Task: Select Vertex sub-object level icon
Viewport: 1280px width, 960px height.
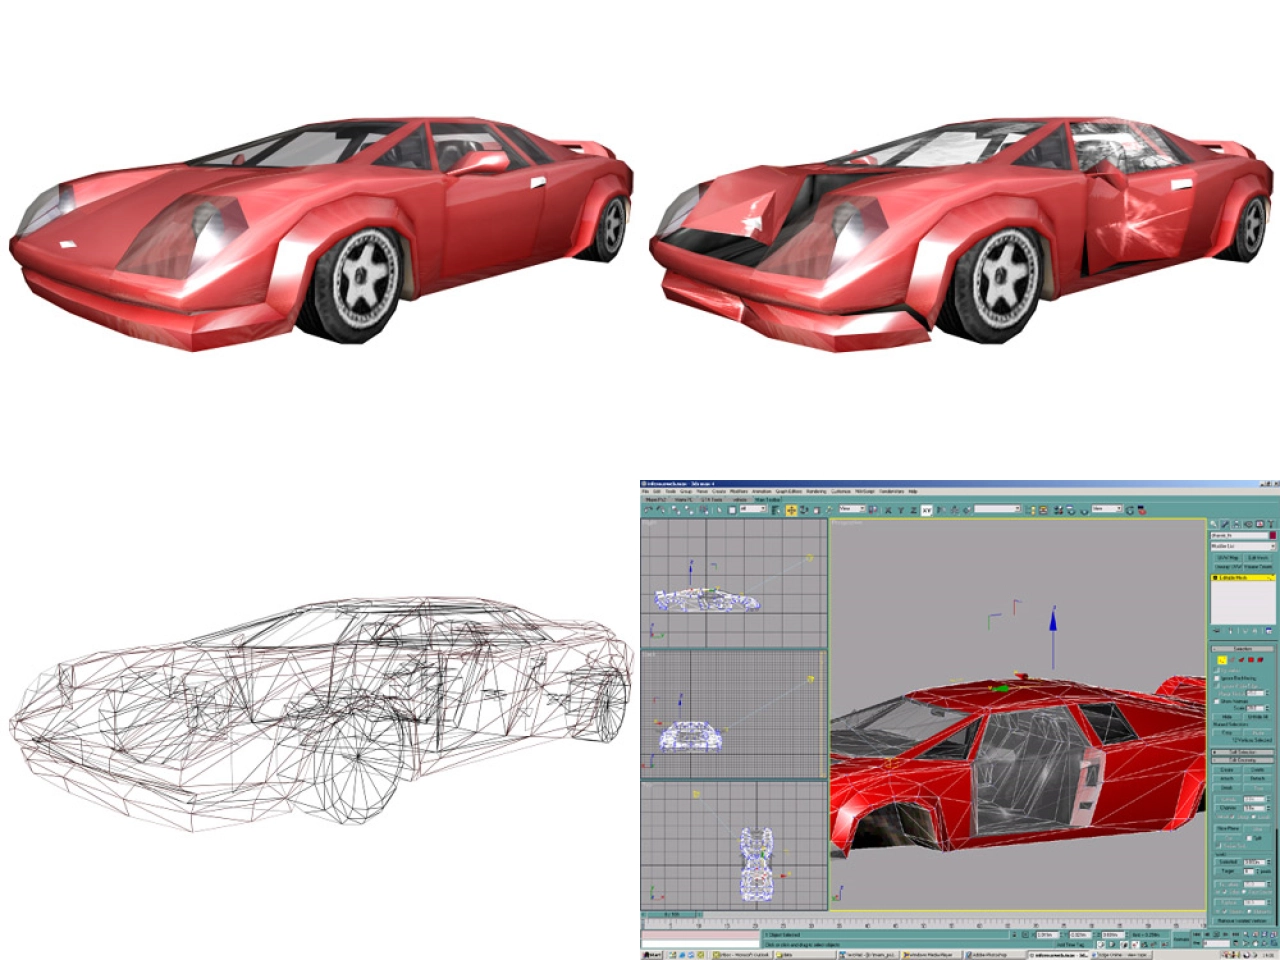Action: click(1222, 659)
